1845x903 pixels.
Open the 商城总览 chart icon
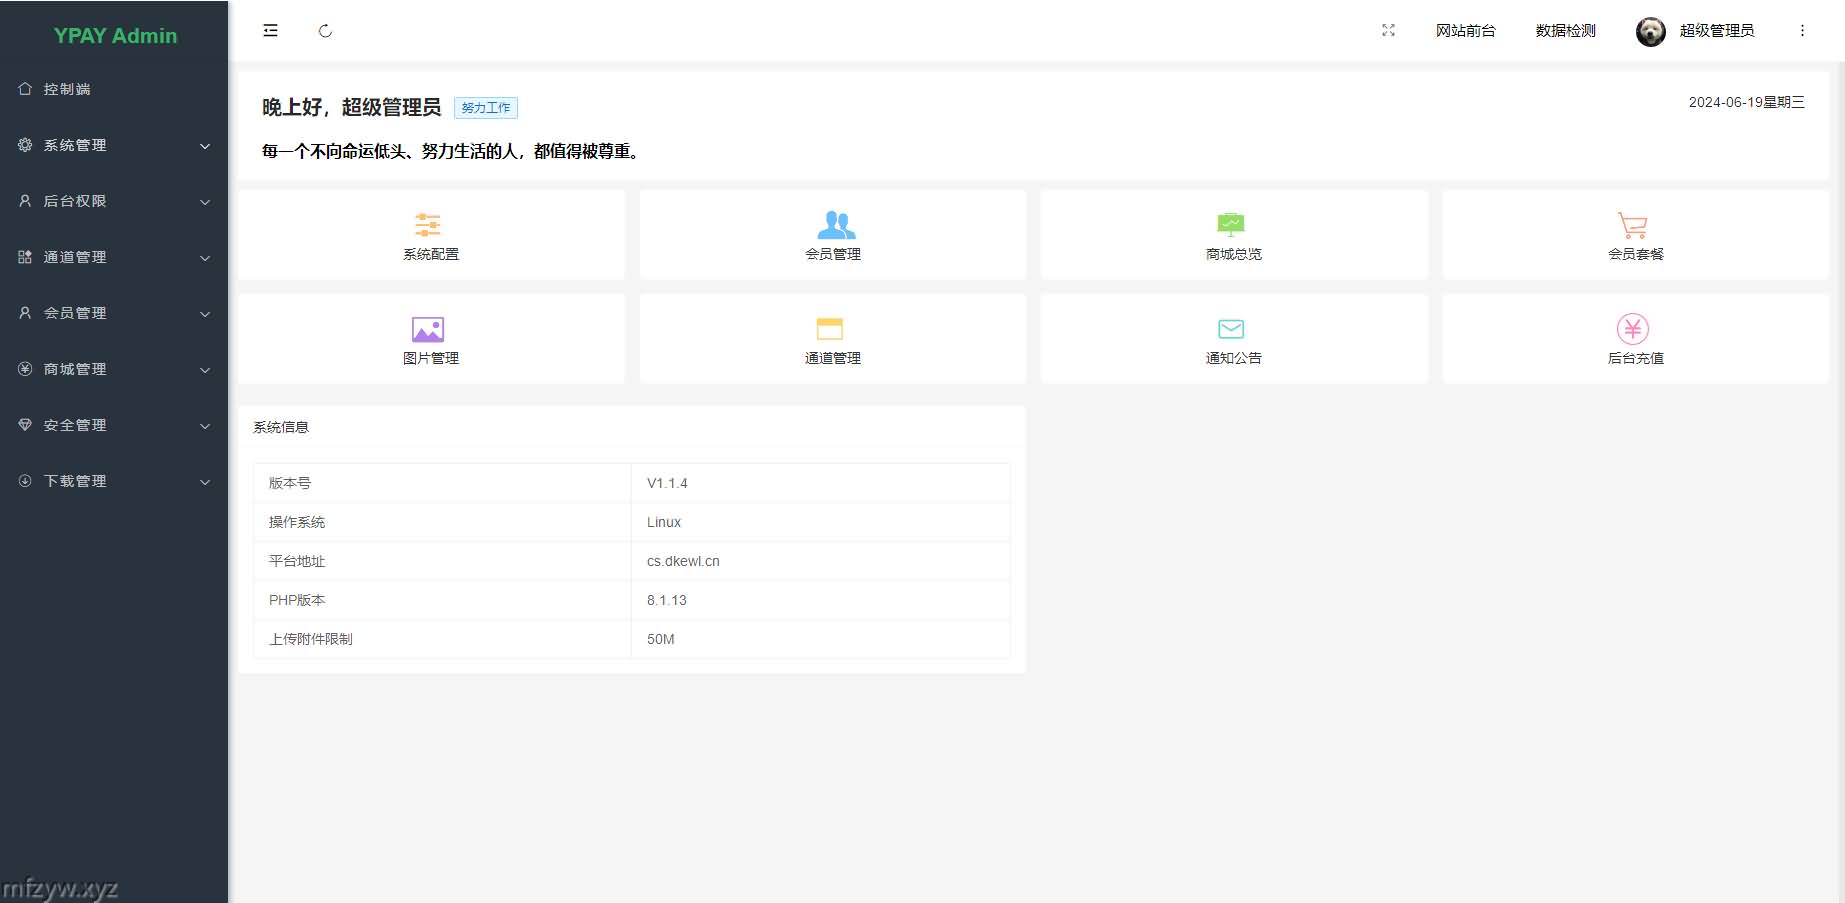(1231, 225)
